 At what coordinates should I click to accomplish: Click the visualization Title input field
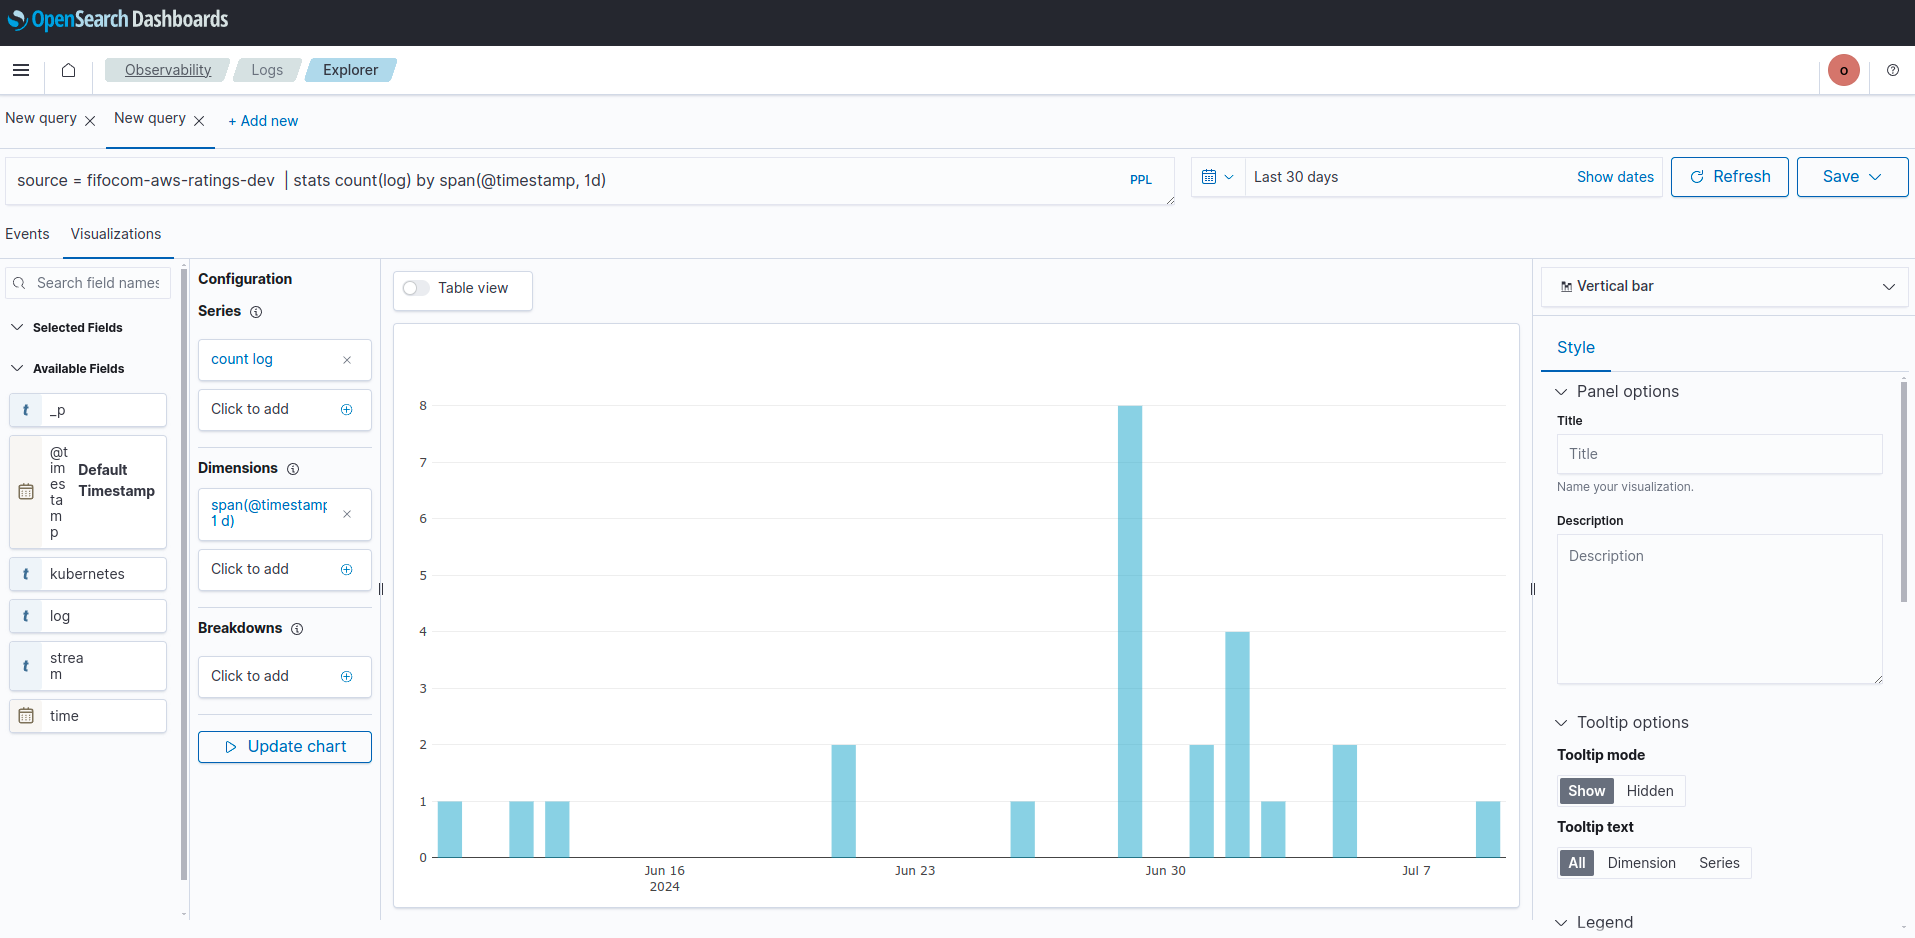pyautogui.click(x=1719, y=454)
